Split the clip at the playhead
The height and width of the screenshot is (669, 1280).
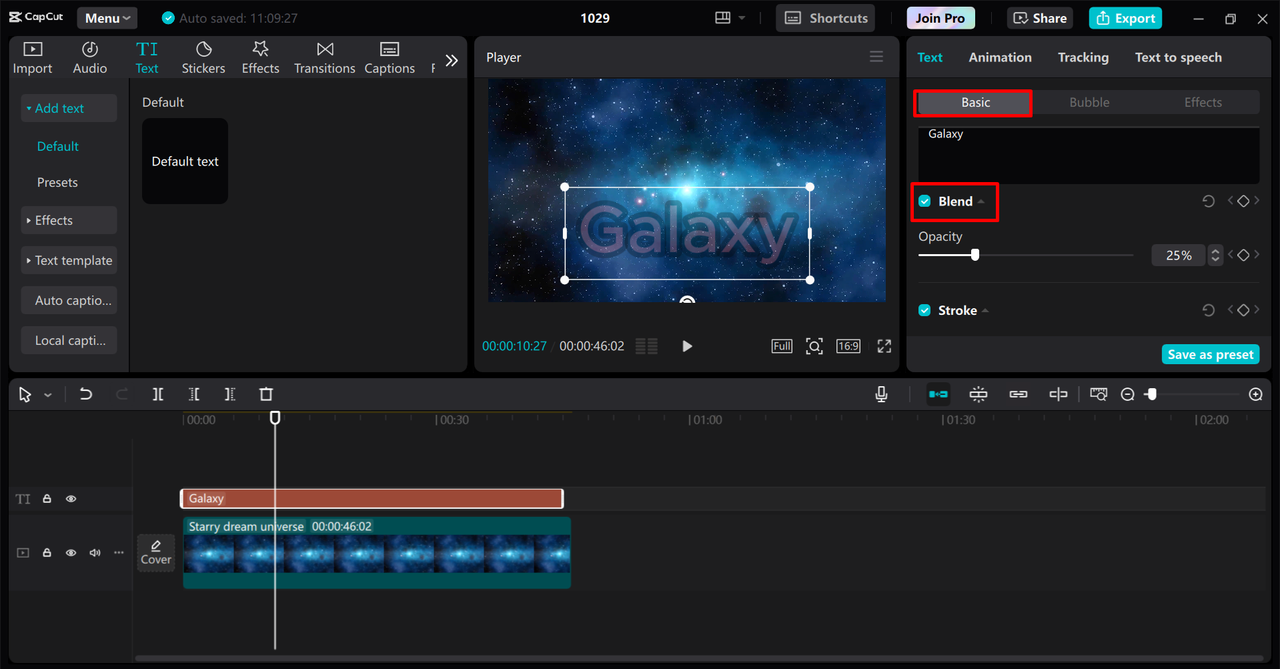coord(158,394)
